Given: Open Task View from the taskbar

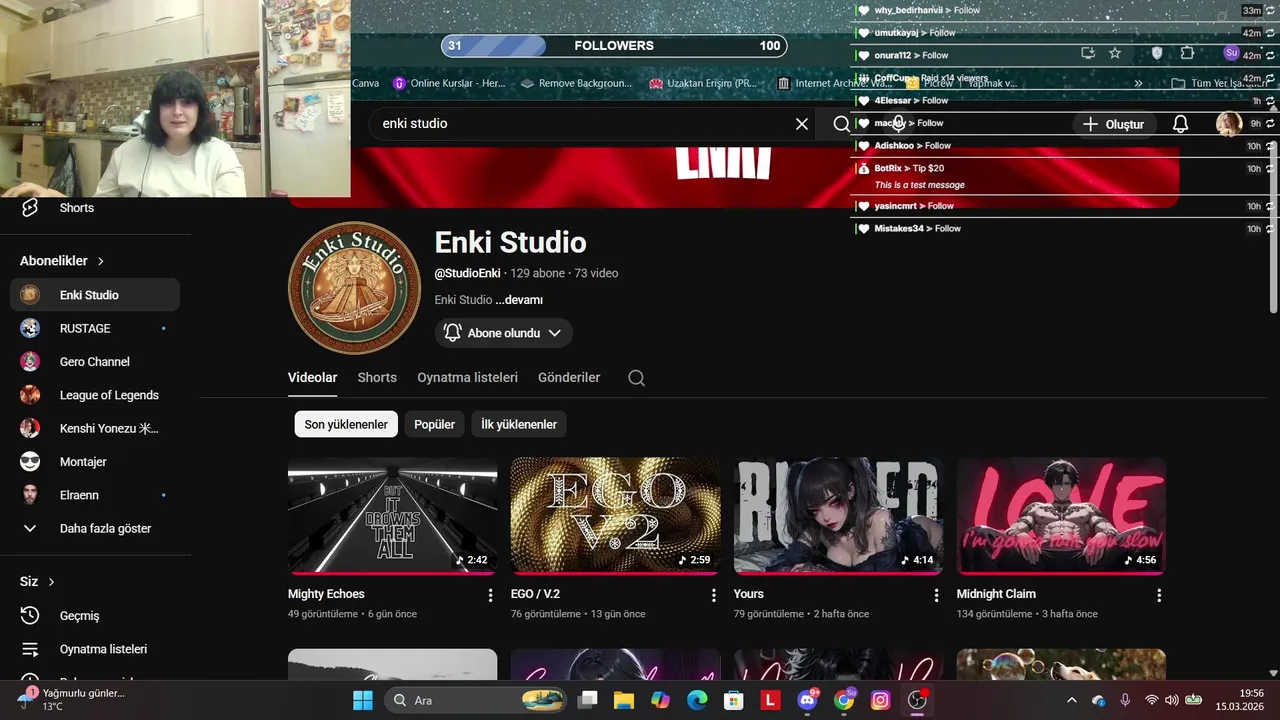Looking at the screenshot, I should [587, 700].
